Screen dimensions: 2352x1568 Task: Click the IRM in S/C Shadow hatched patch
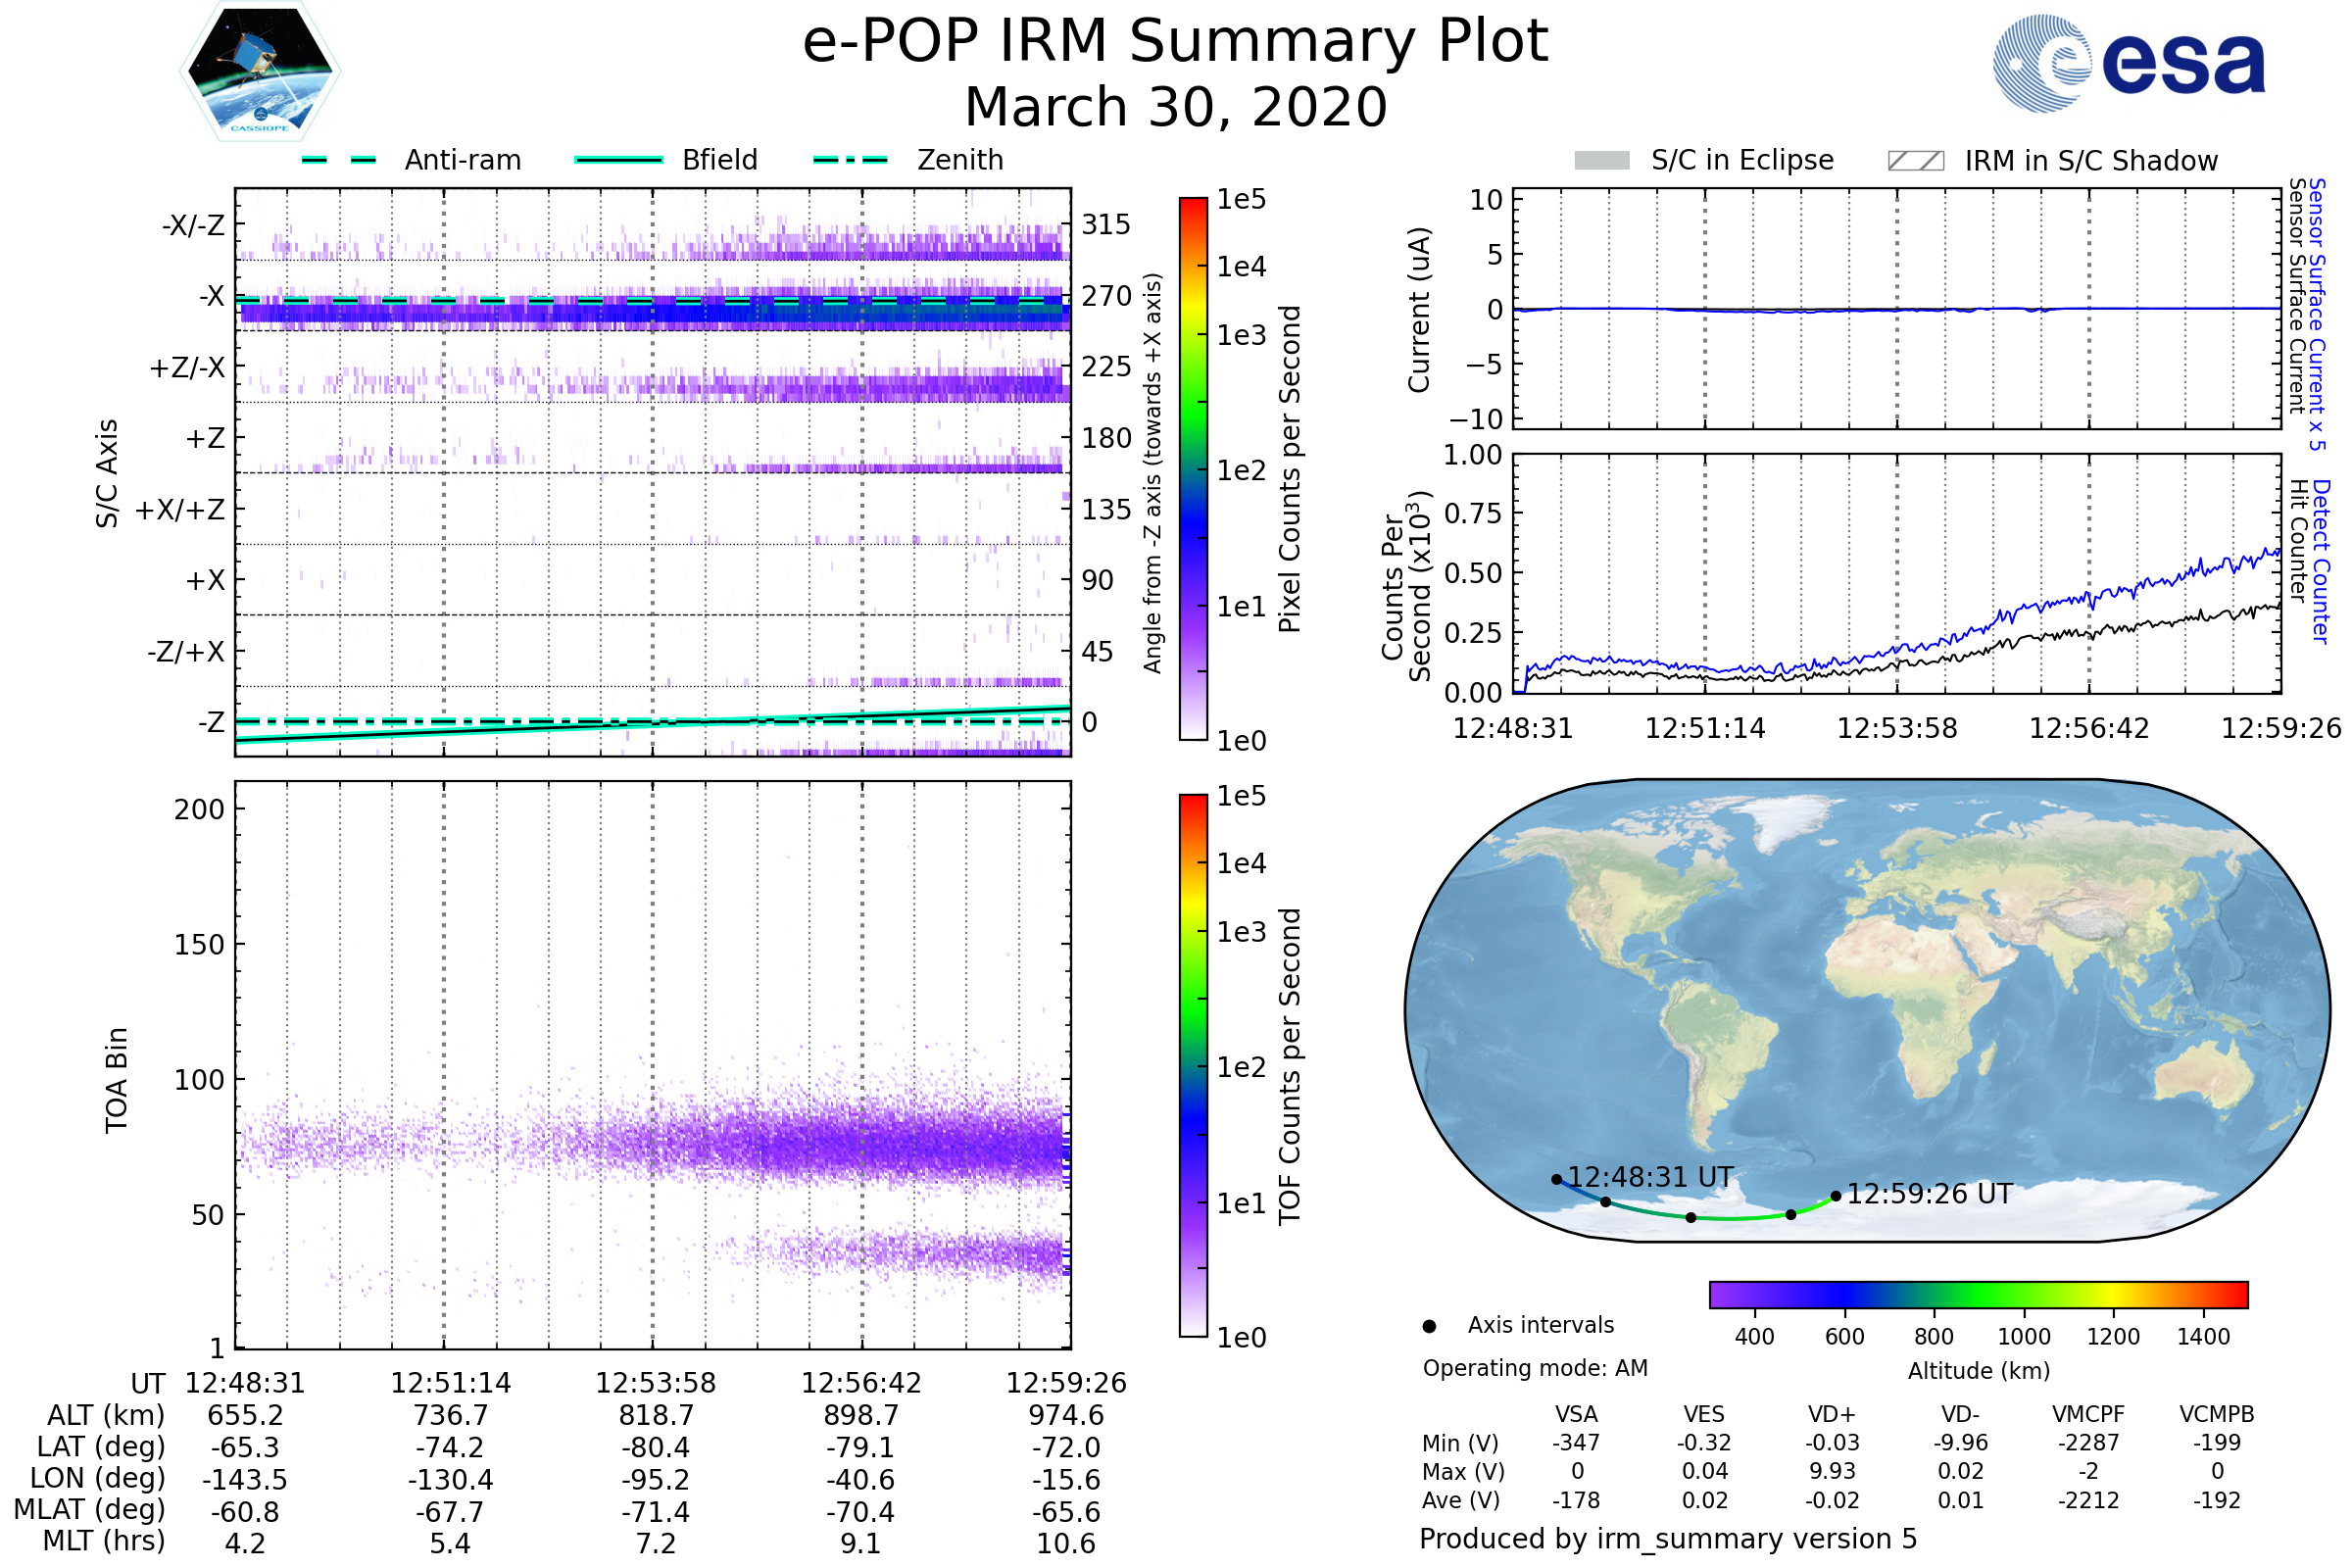point(1915,161)
